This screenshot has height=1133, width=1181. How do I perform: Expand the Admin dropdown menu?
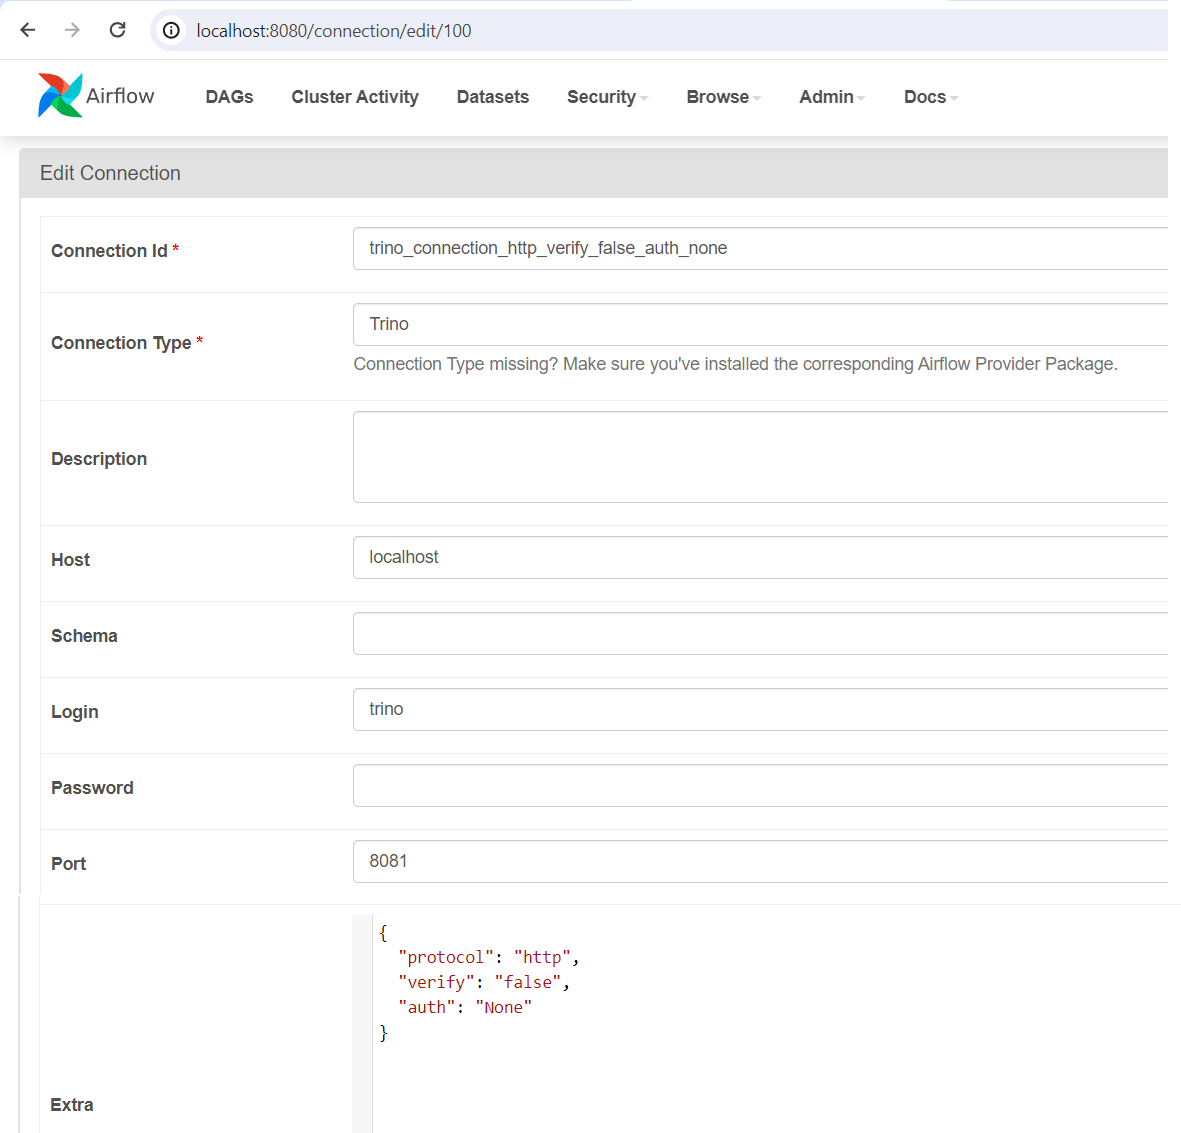coord(832,97)
